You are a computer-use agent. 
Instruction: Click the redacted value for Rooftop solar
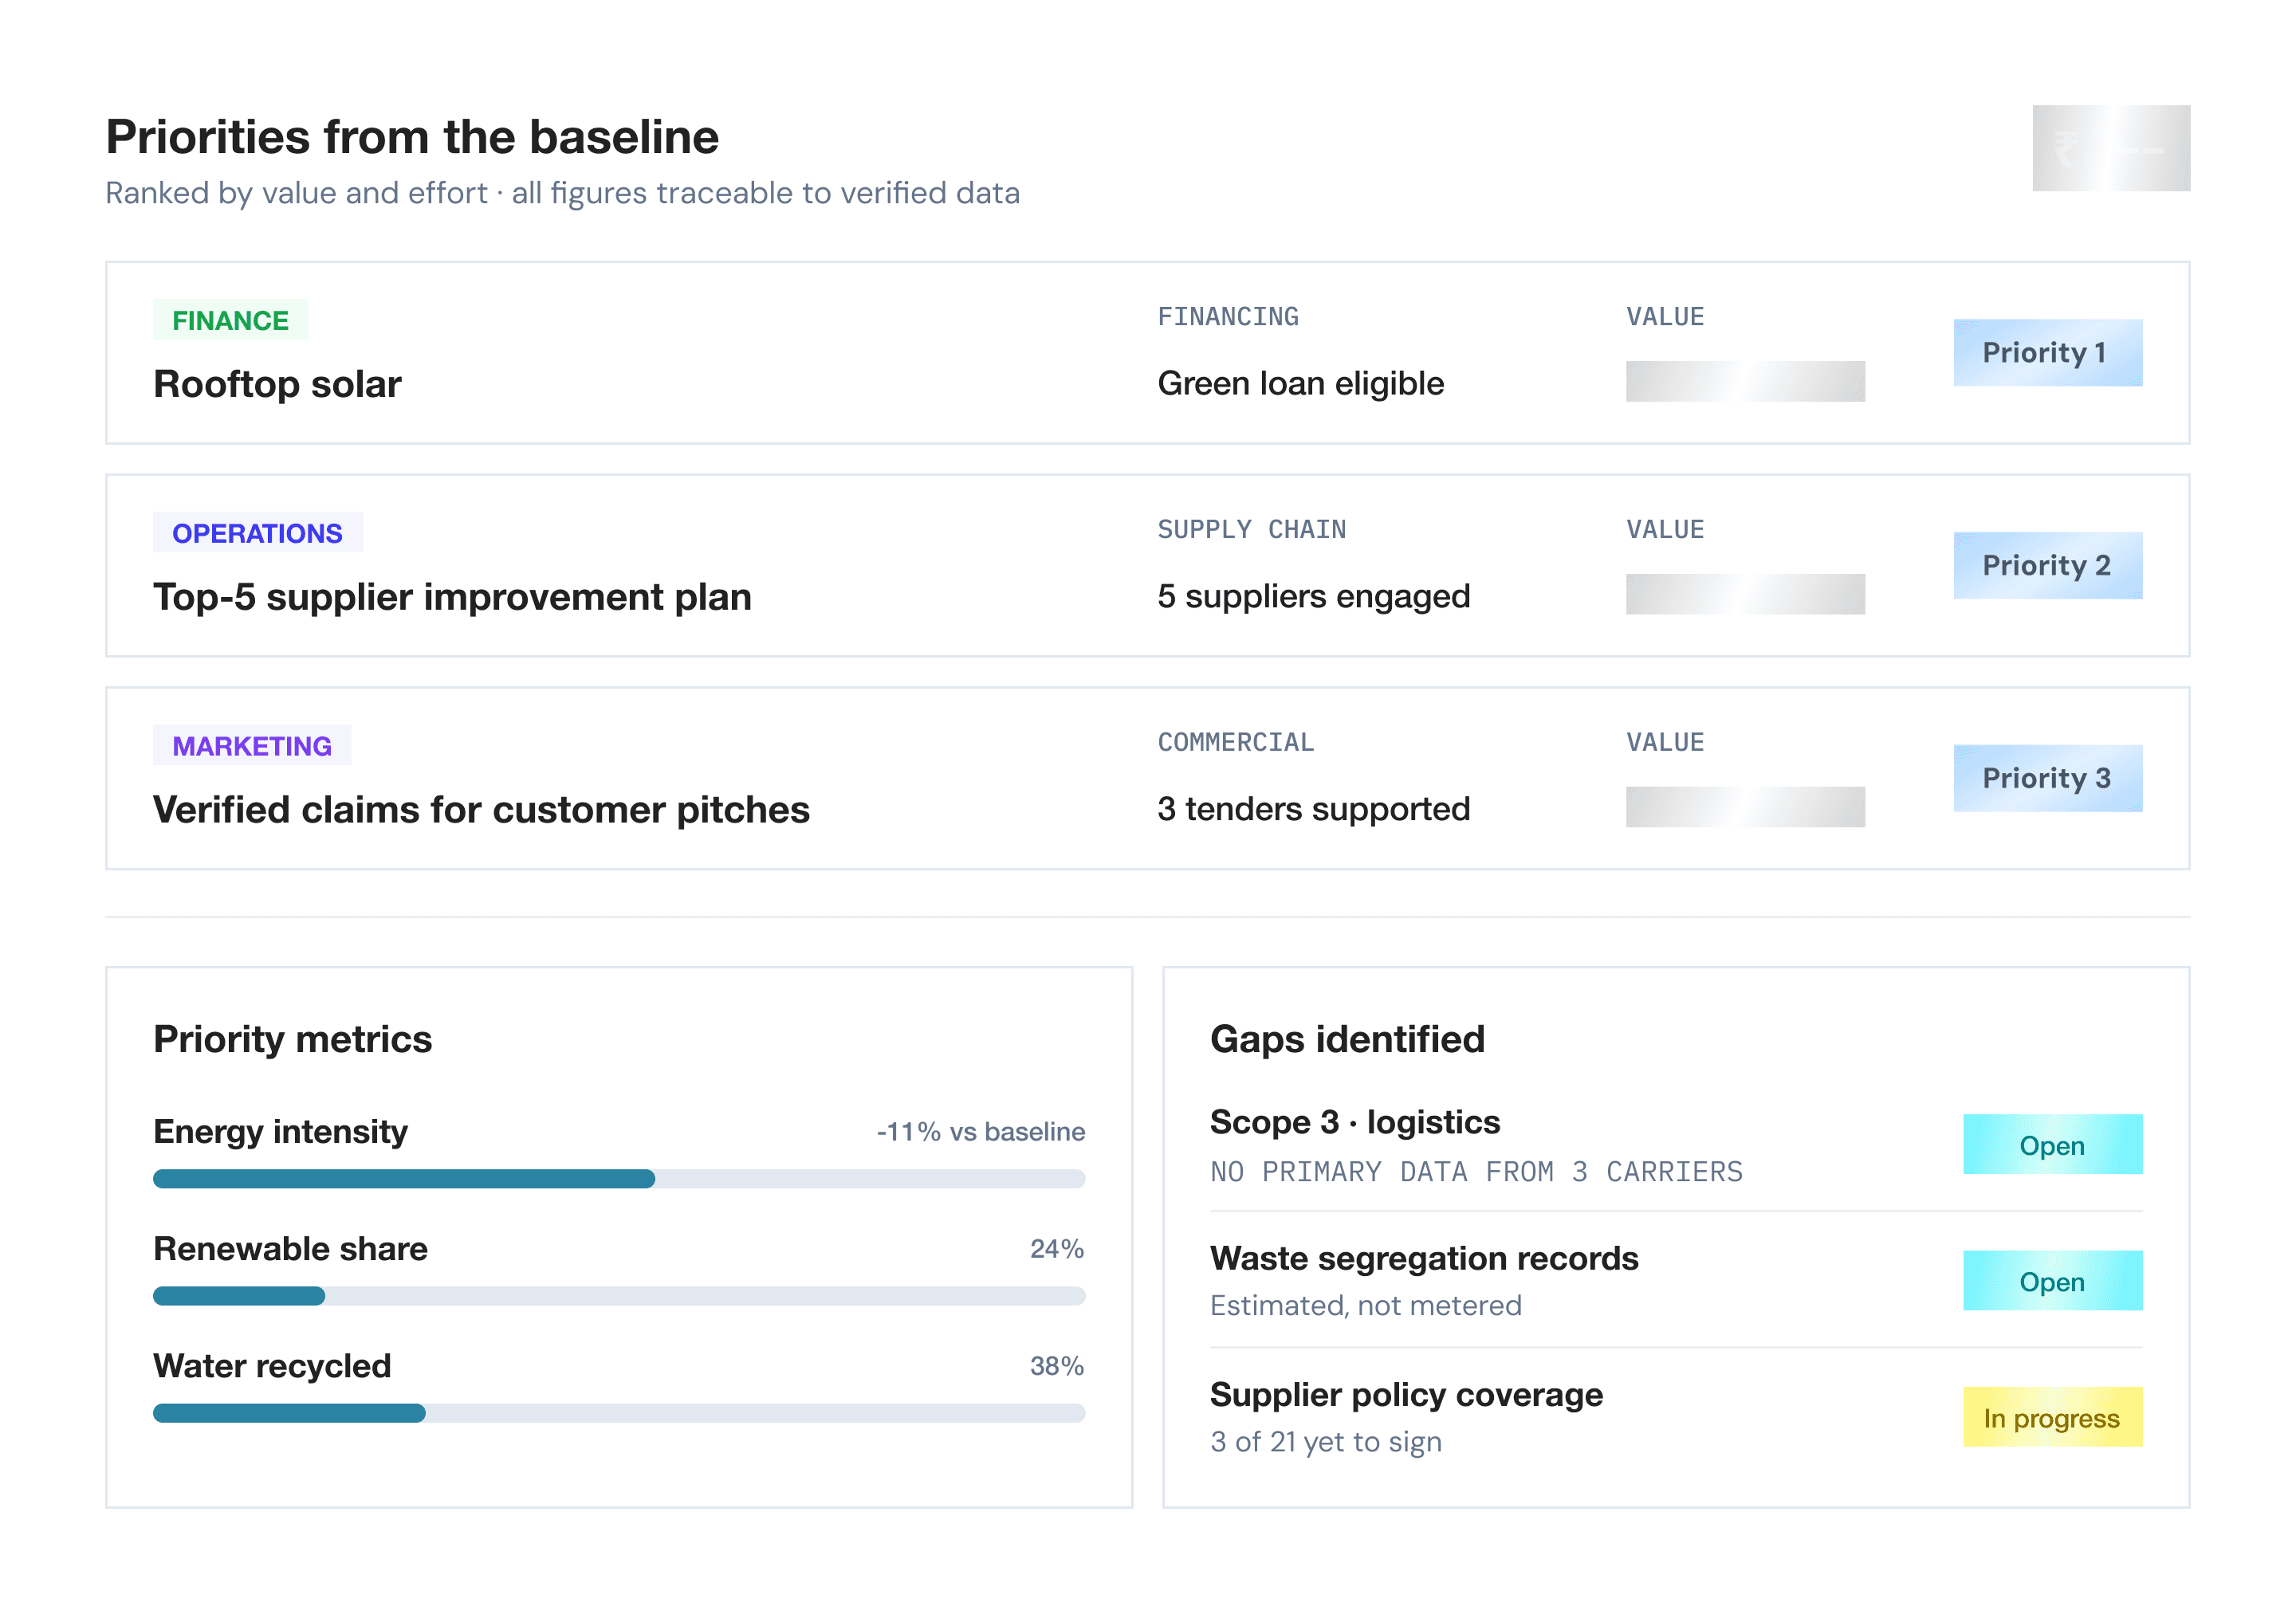click(1745, 381)
